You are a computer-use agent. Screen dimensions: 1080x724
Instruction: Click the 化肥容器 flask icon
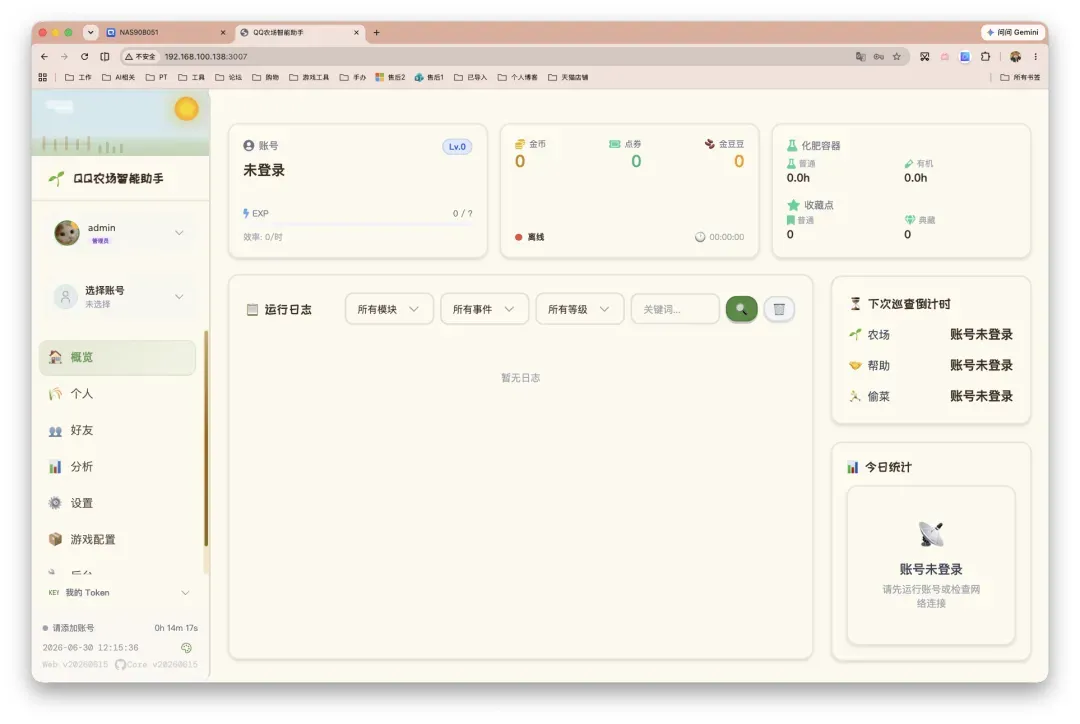(792, 145)
